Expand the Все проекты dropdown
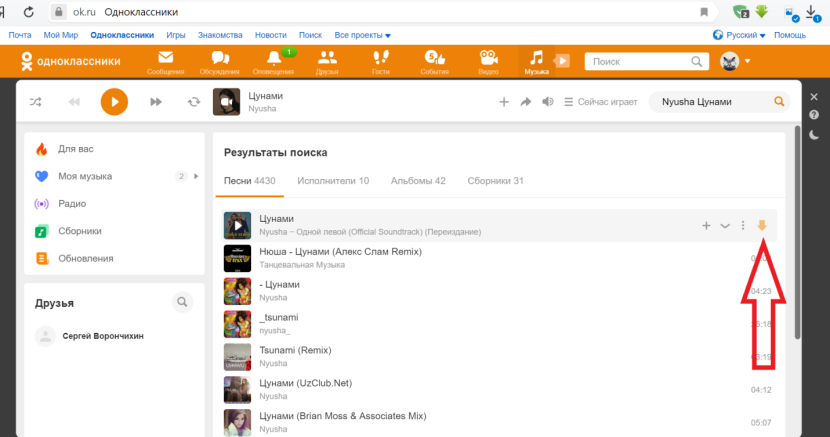The height and width of the screenshot is (437, 830). click(363, 35)
